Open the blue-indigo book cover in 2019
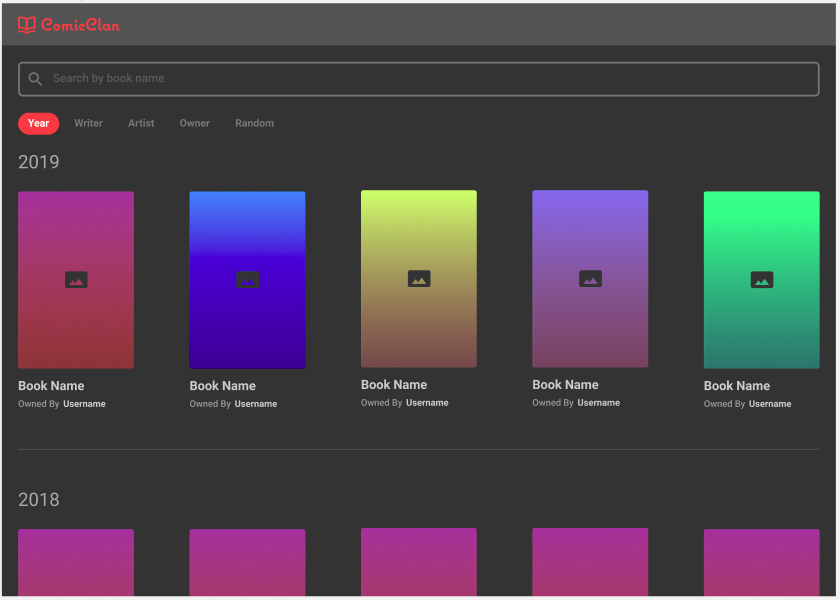 point(248,280)
